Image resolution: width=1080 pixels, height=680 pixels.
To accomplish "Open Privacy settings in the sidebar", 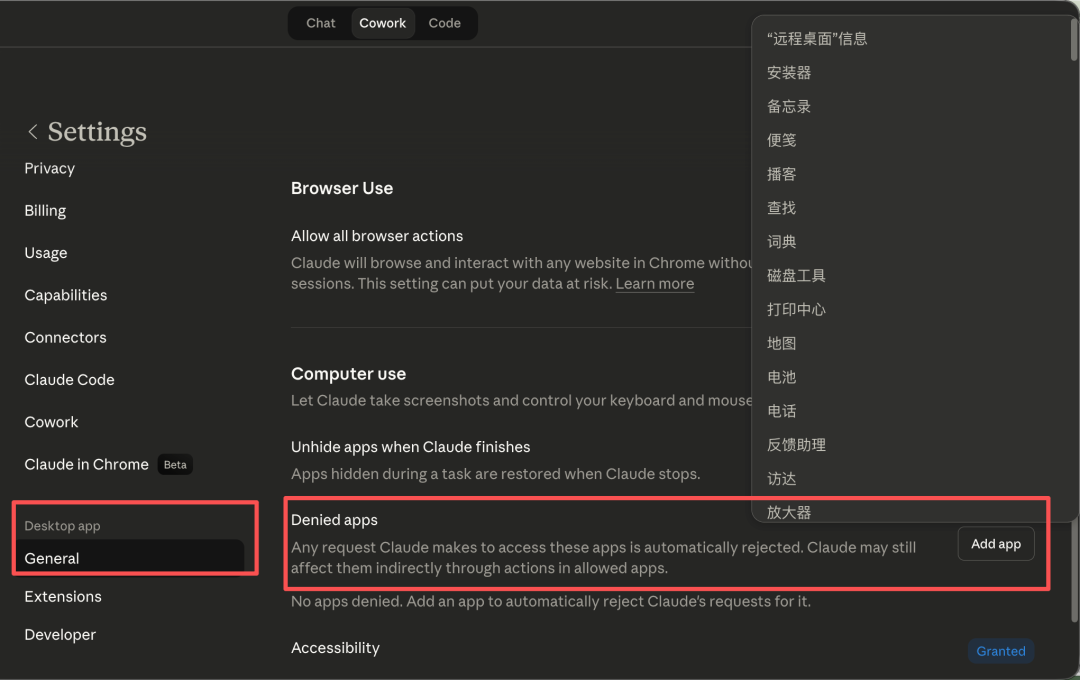I will (x=49, y=168).
